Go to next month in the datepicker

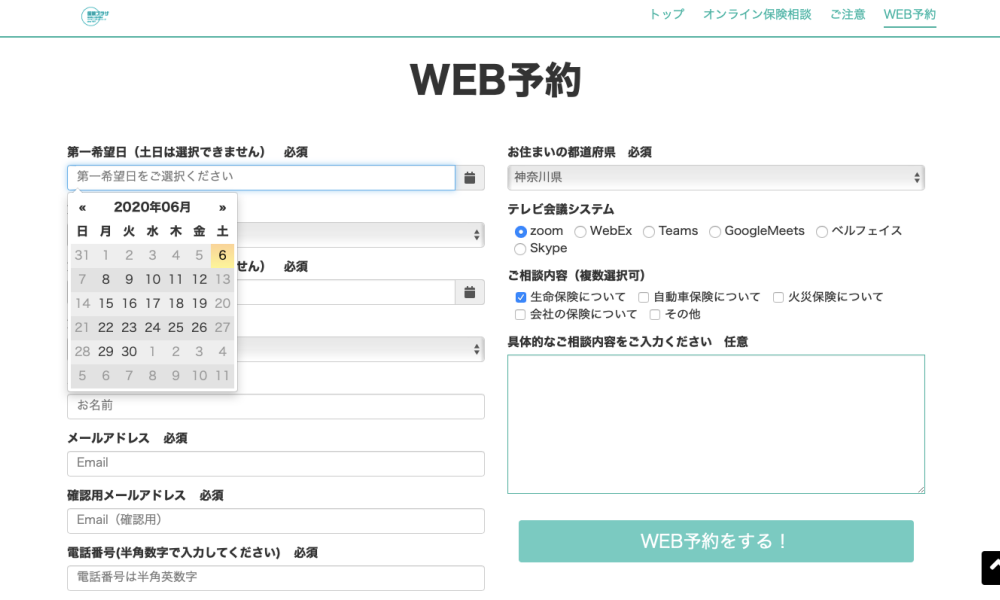click(x=222, y=207)
